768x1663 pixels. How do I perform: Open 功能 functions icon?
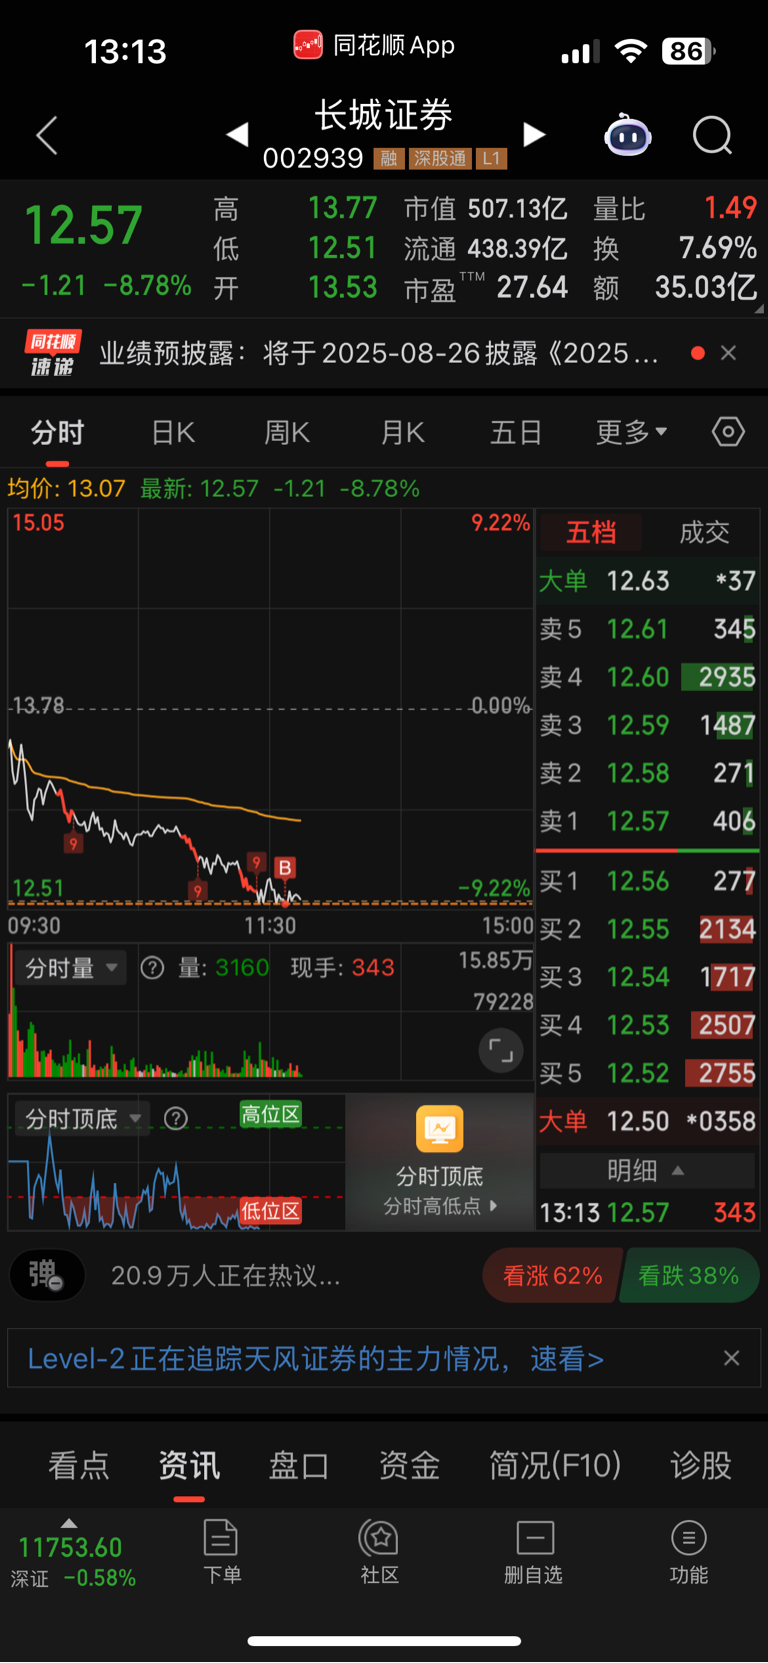[689, 1552]
